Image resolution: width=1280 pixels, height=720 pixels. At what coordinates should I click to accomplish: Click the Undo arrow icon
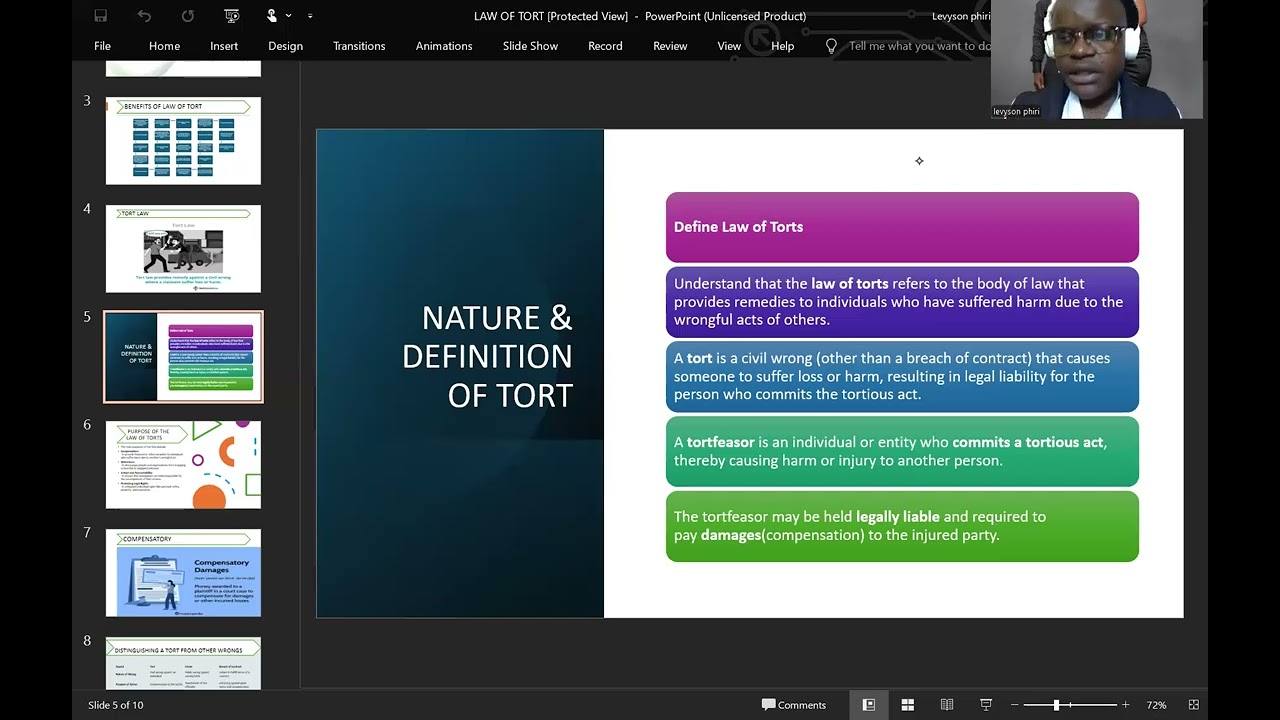pos(144,16)
